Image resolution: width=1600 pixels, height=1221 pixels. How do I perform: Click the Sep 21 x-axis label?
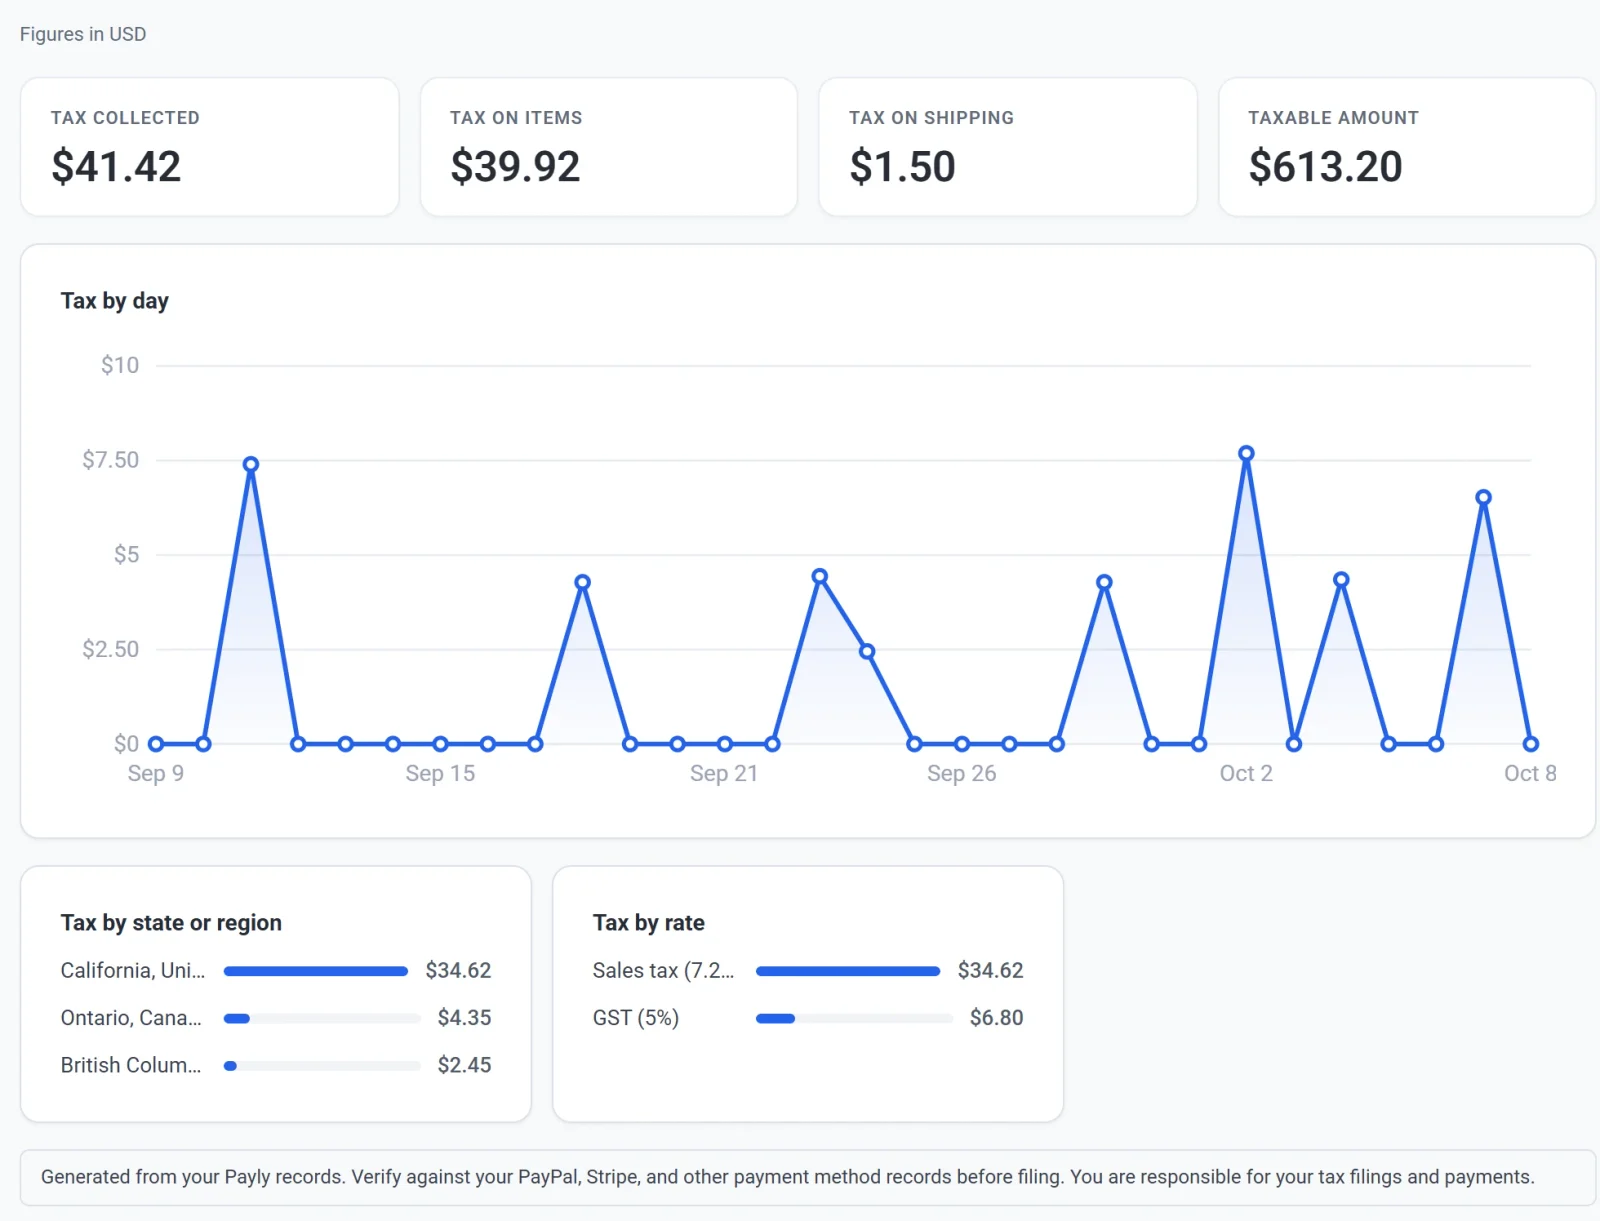pyautogui.click(x=724, y=773)
